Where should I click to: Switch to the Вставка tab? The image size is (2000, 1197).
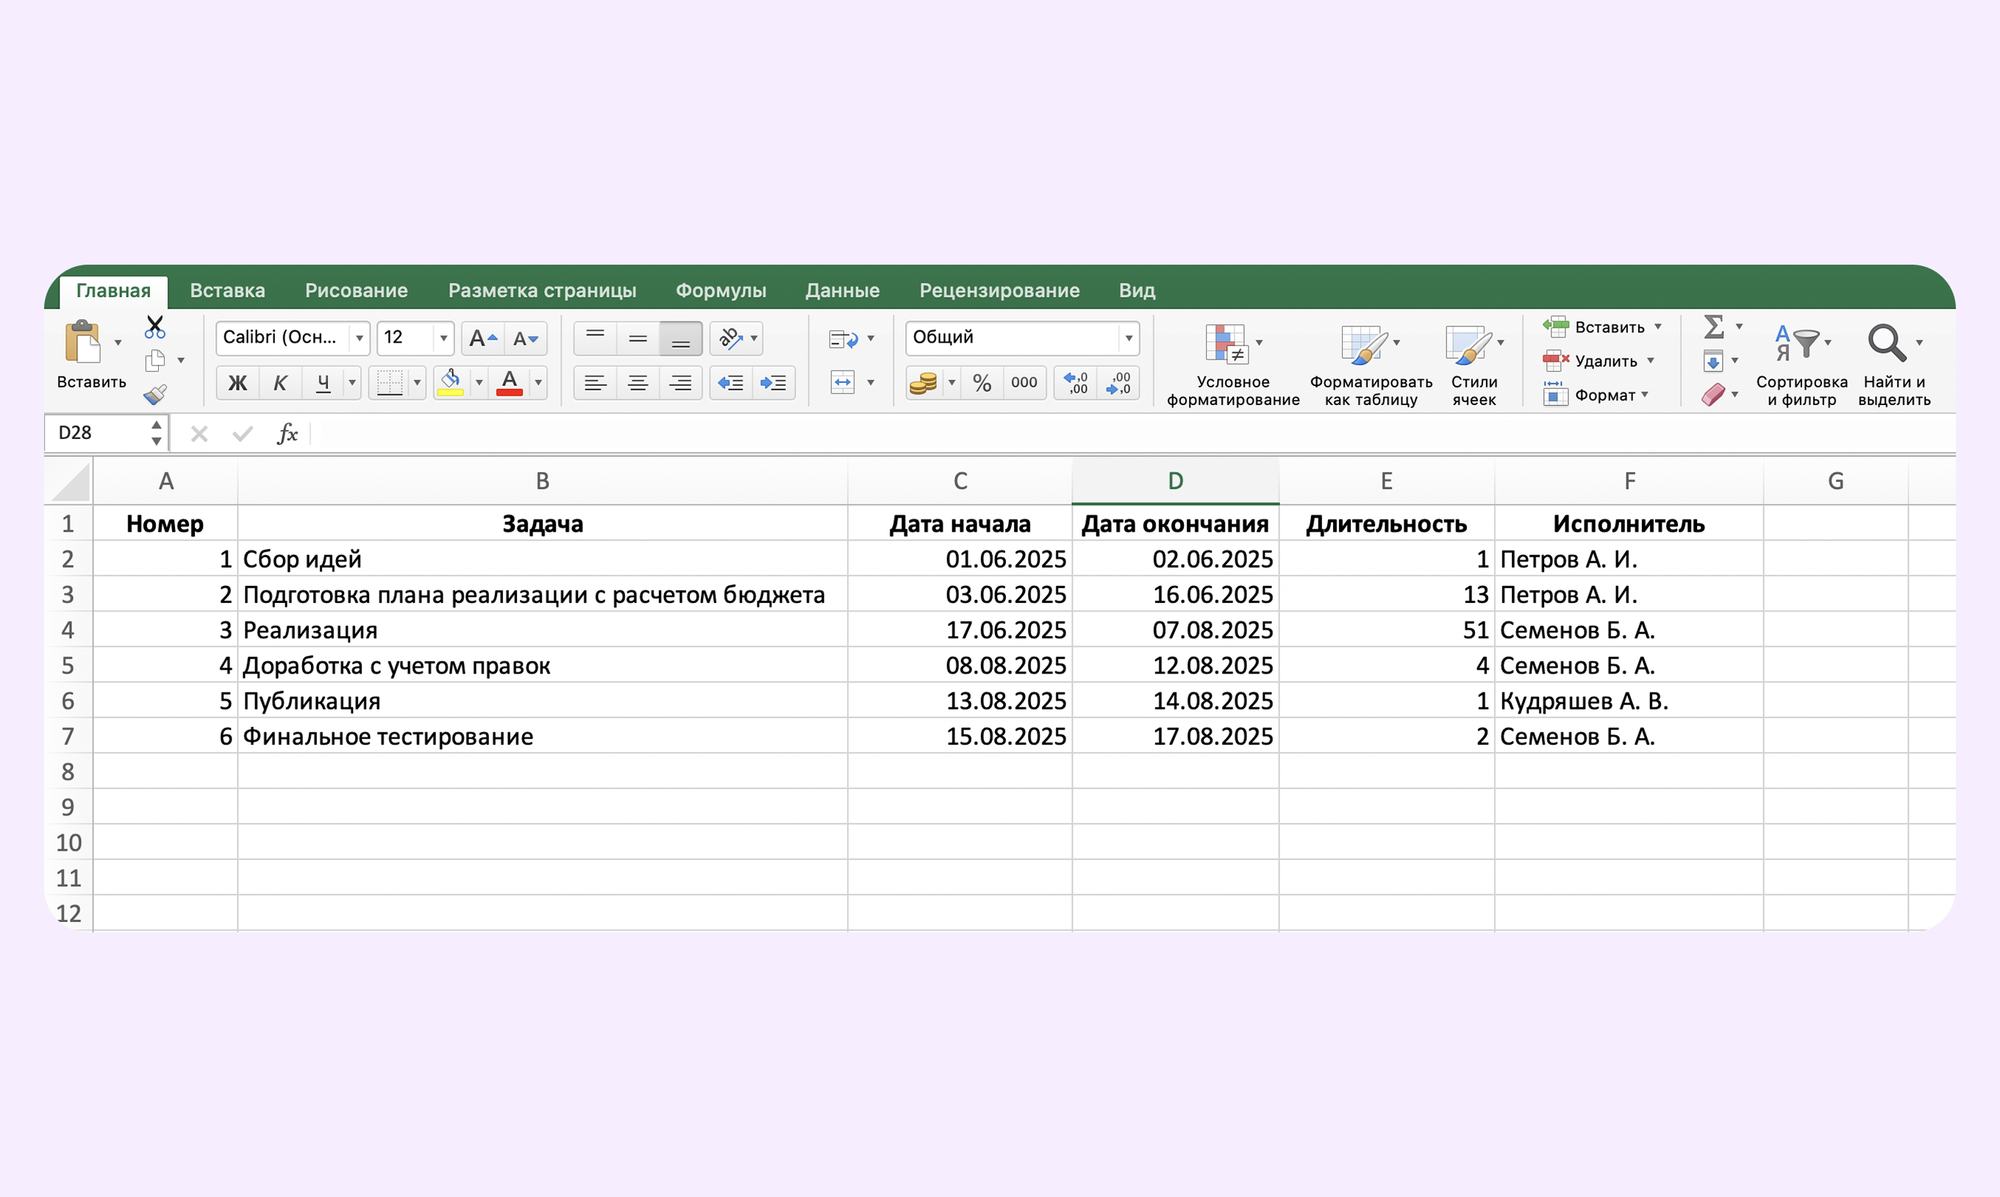[228, 291]
